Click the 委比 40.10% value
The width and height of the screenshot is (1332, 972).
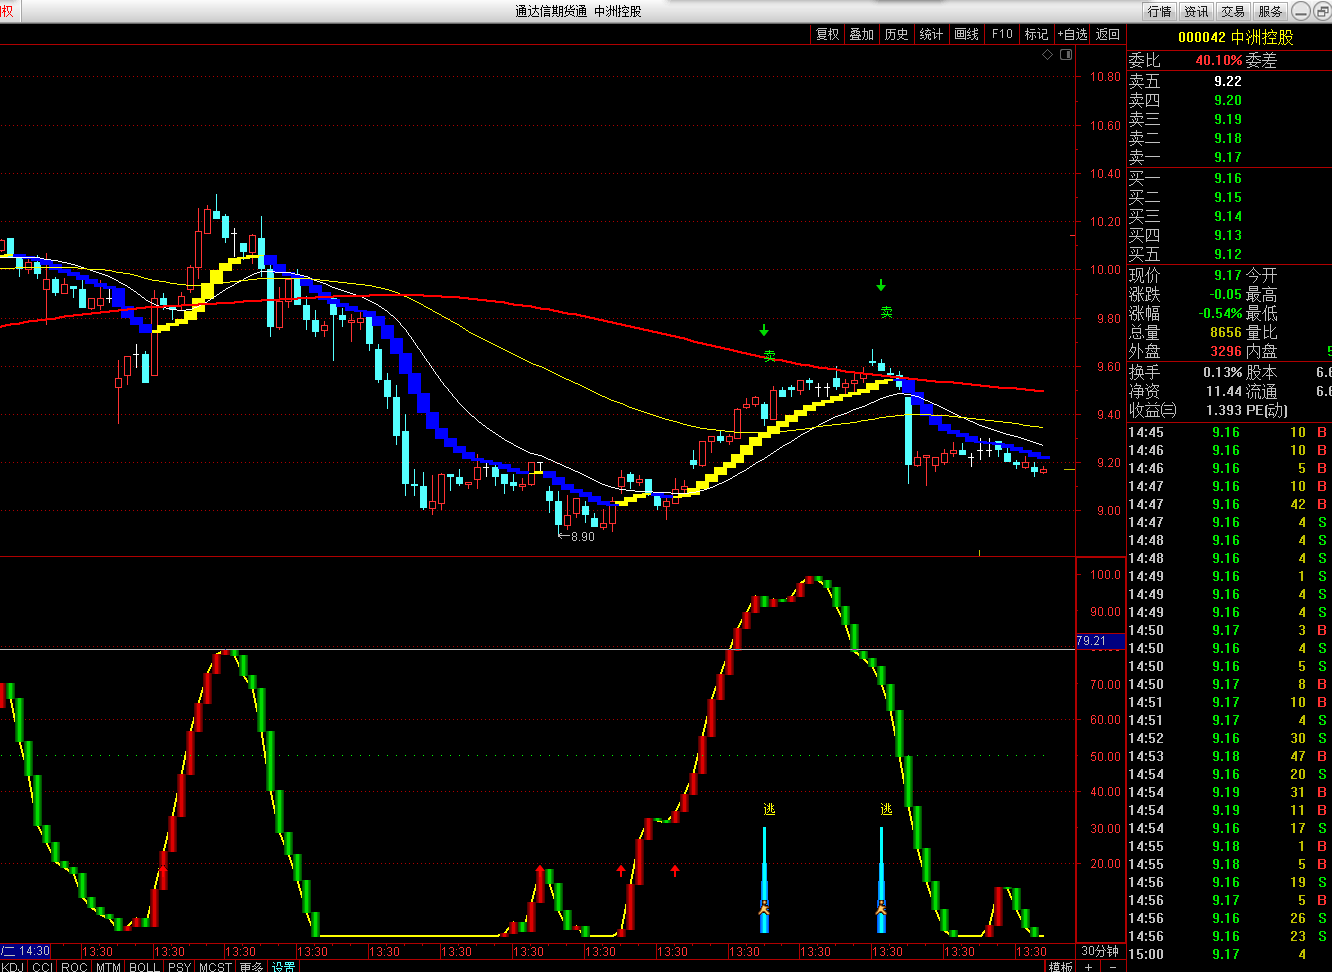[1219, 60]
